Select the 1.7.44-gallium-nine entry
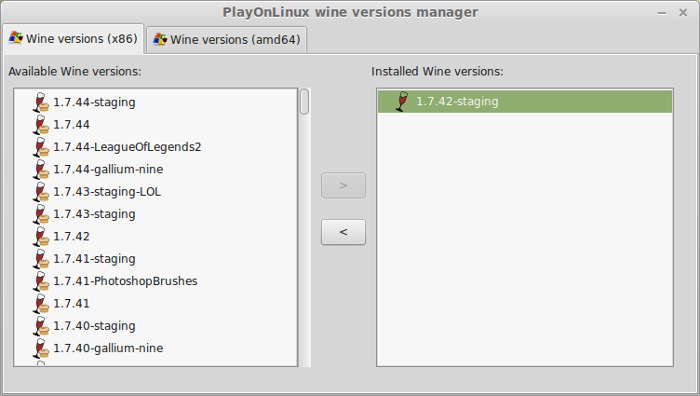 108,169
